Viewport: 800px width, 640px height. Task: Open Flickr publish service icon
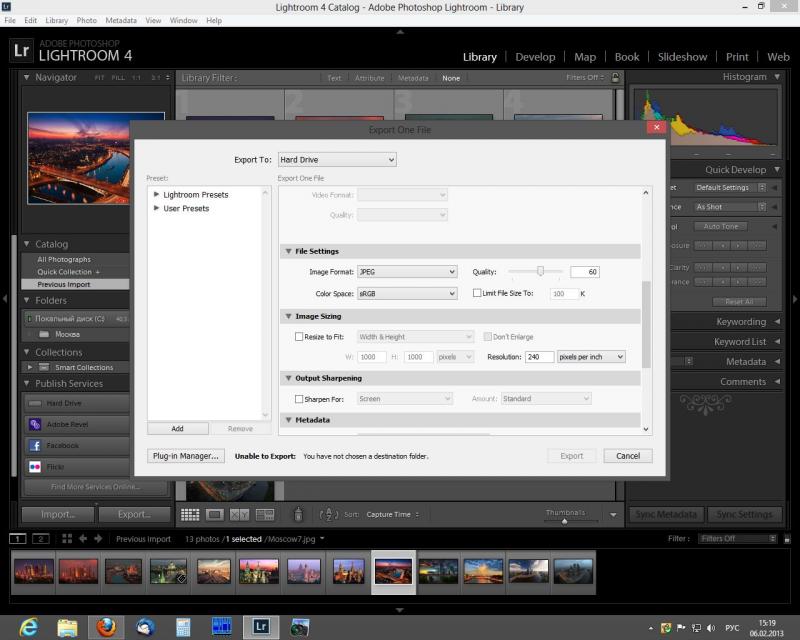pyautogui.click(x=35, y=466)
